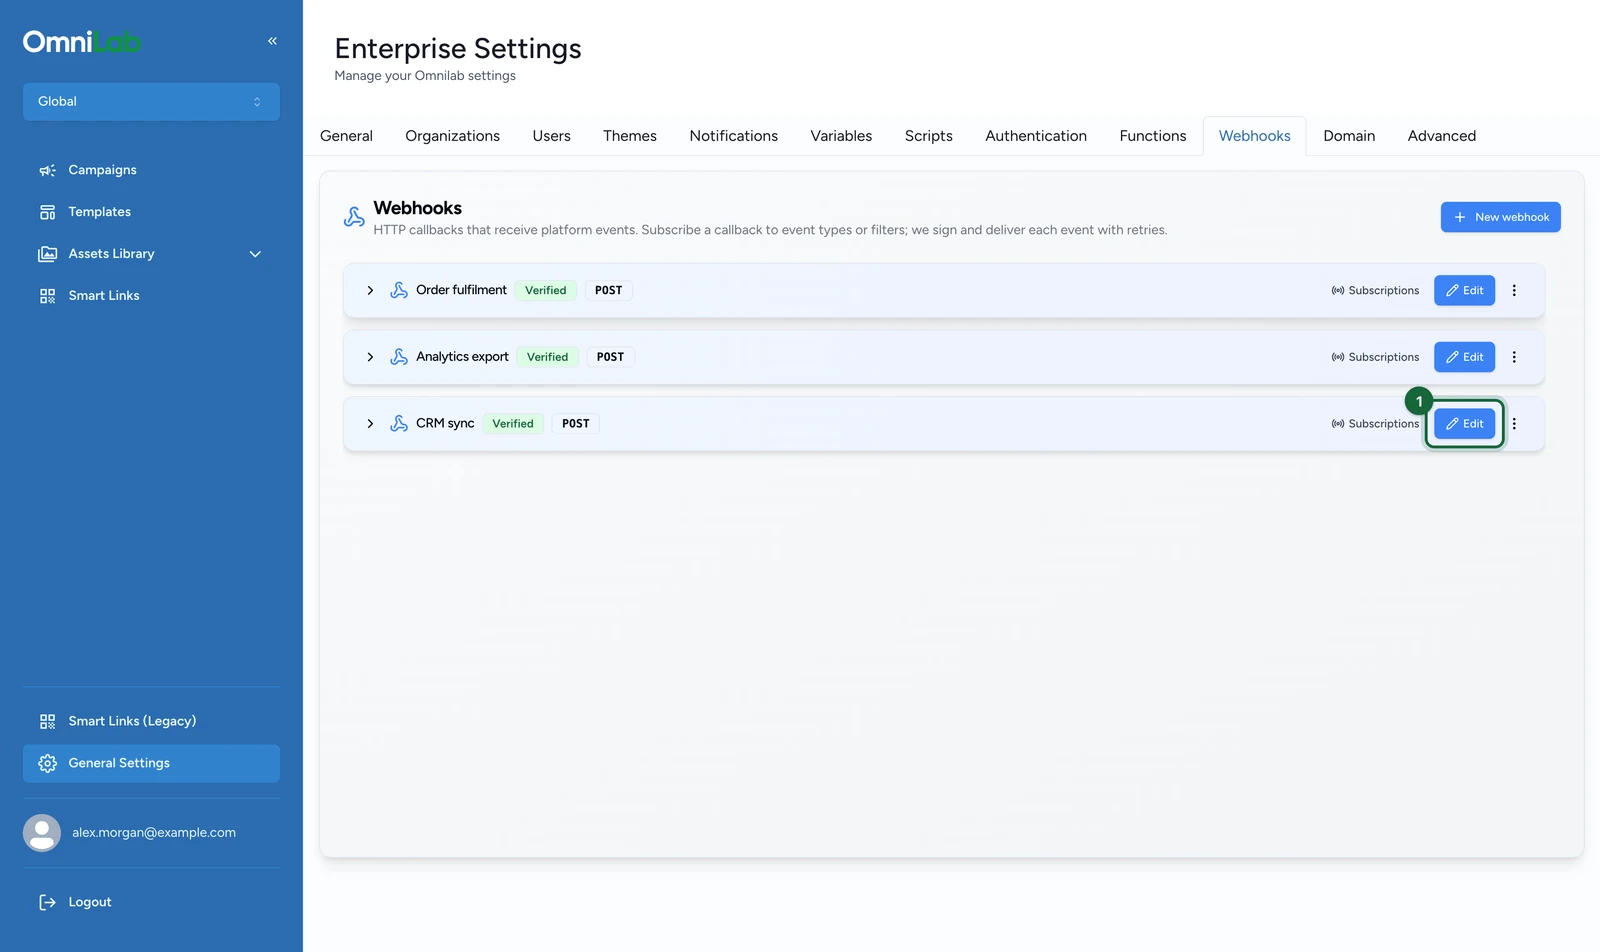Open Campaigns in the sidebar
The height and width of the screenshot is (952, 1600).
151,170
